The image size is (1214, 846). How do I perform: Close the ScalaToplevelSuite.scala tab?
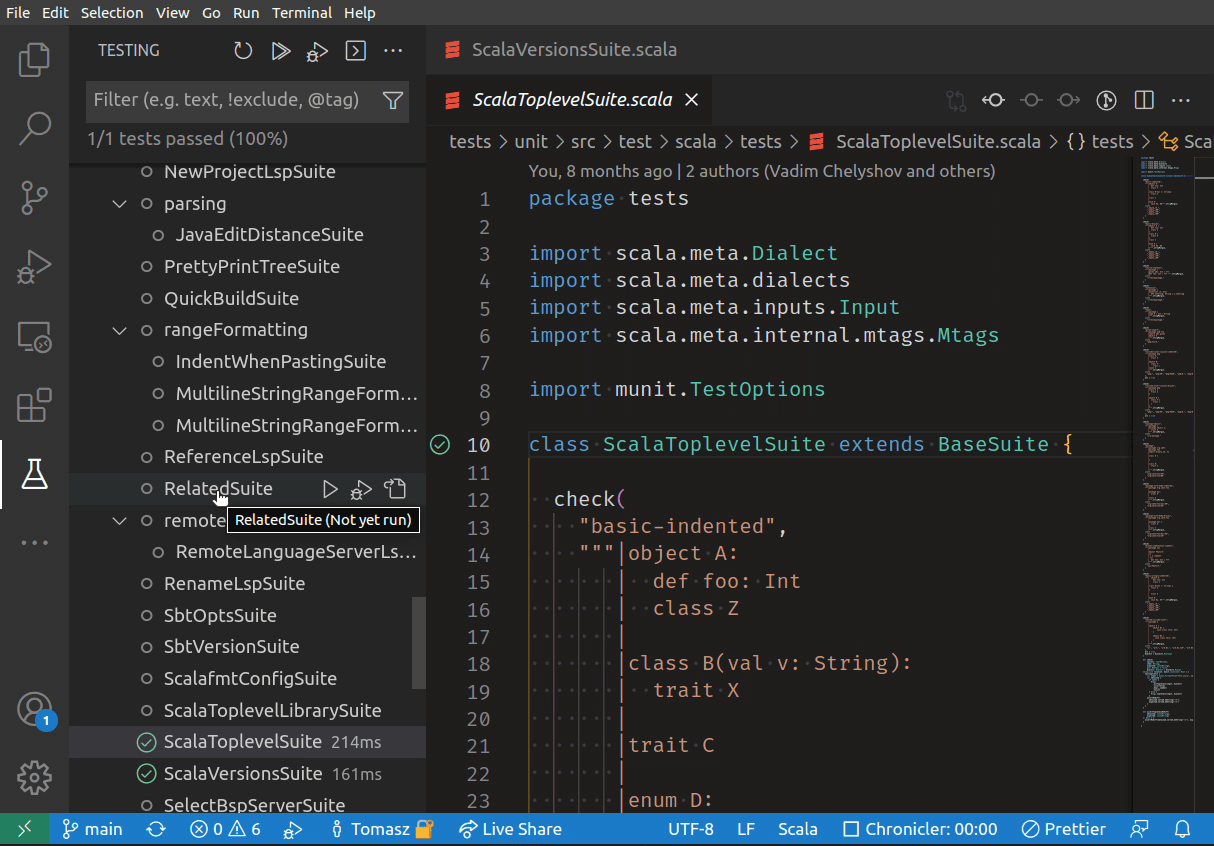(x=692, y=100)
